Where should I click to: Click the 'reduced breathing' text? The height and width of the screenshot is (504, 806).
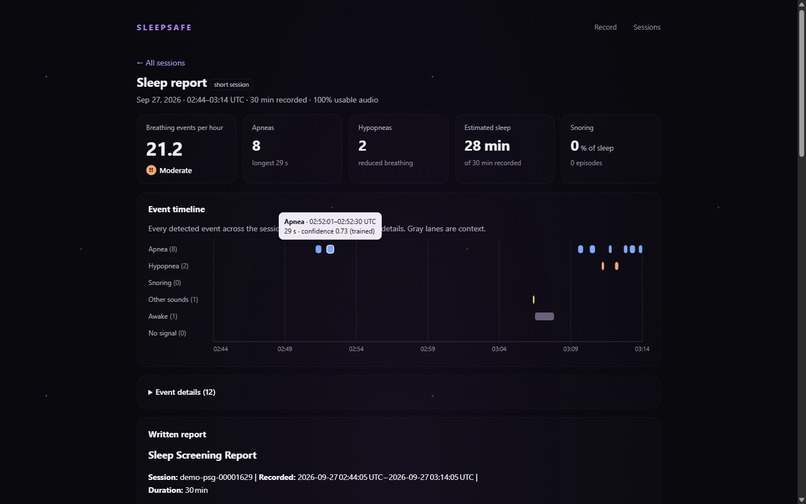tap(386, 163)
